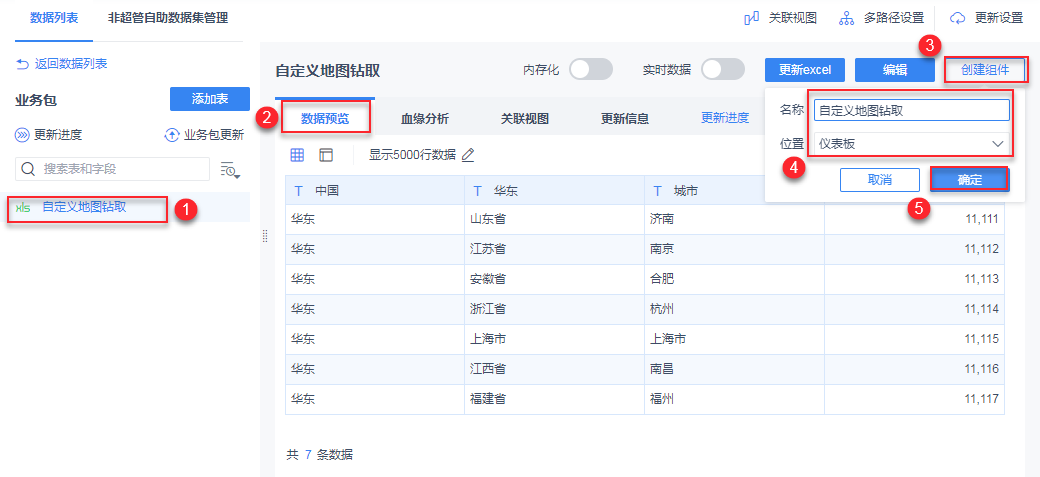The height and width of the screenshot is (477, 1040).
Task: Click the 关联视图 icon in top bar
Action: tap(752, 18)
